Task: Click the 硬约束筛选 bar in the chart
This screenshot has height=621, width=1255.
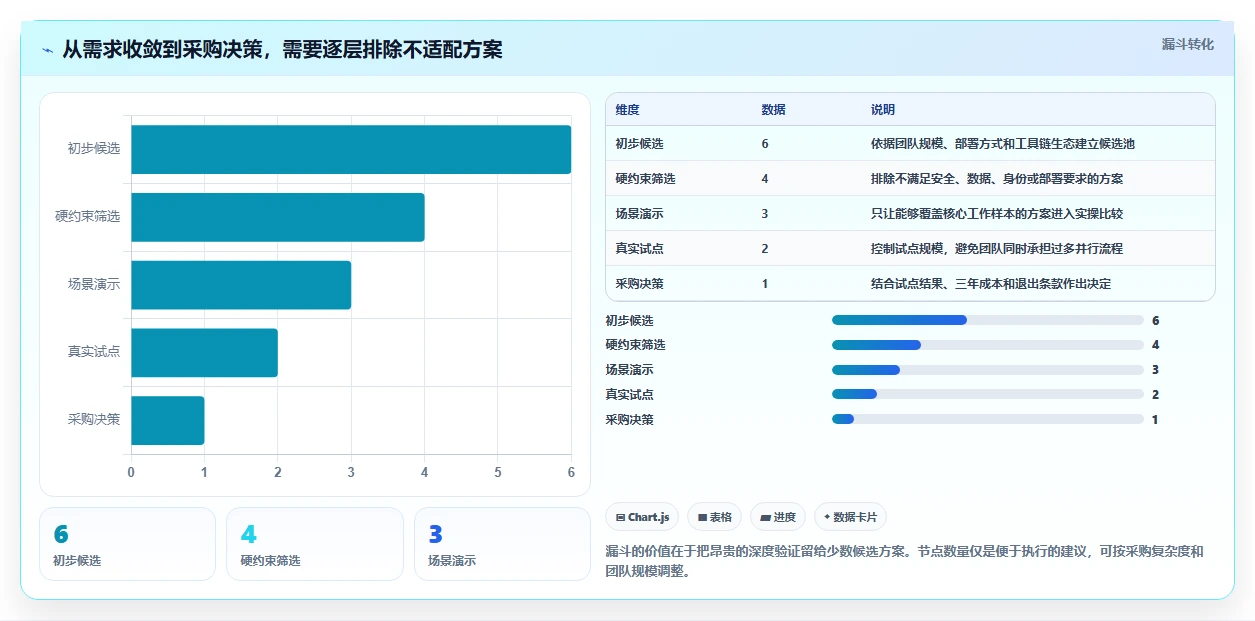Action: point(278,217)
